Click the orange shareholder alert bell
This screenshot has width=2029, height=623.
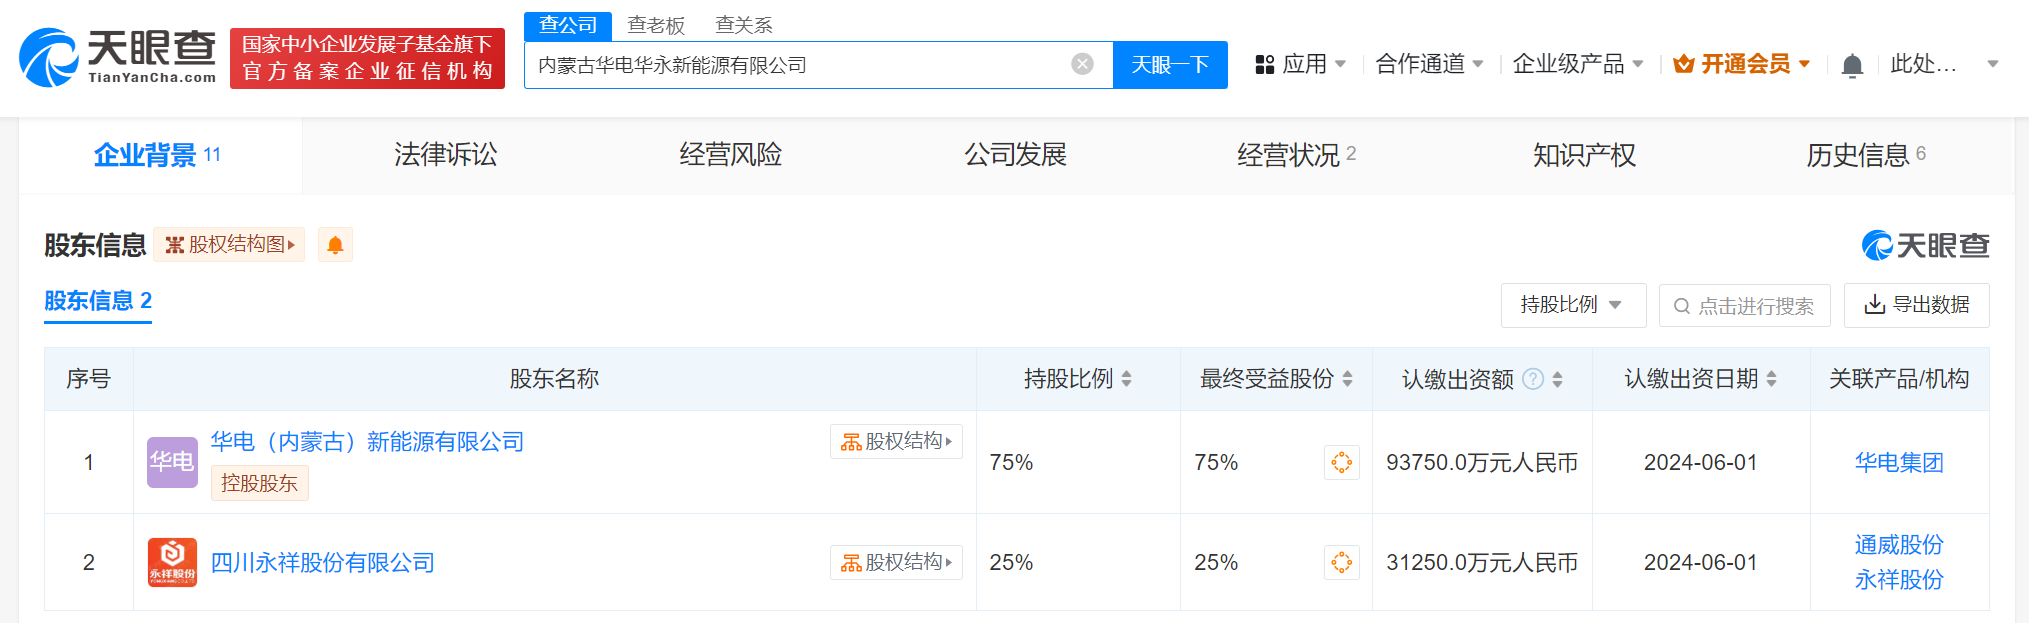point(335,245)
